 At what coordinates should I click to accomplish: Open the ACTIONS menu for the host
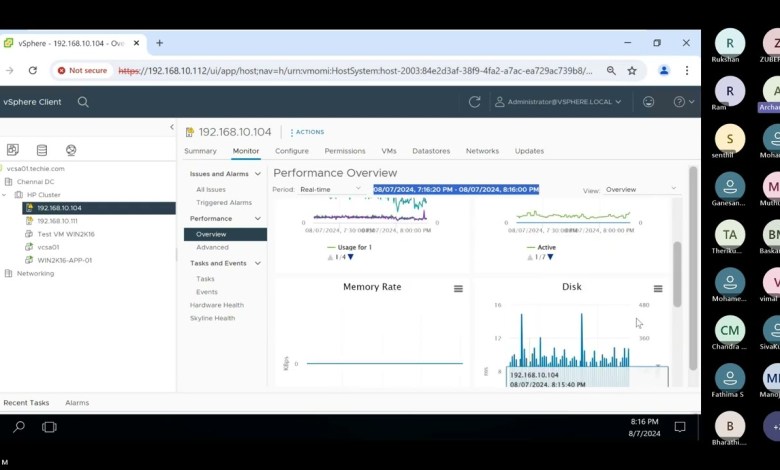(x=307, y=132)
